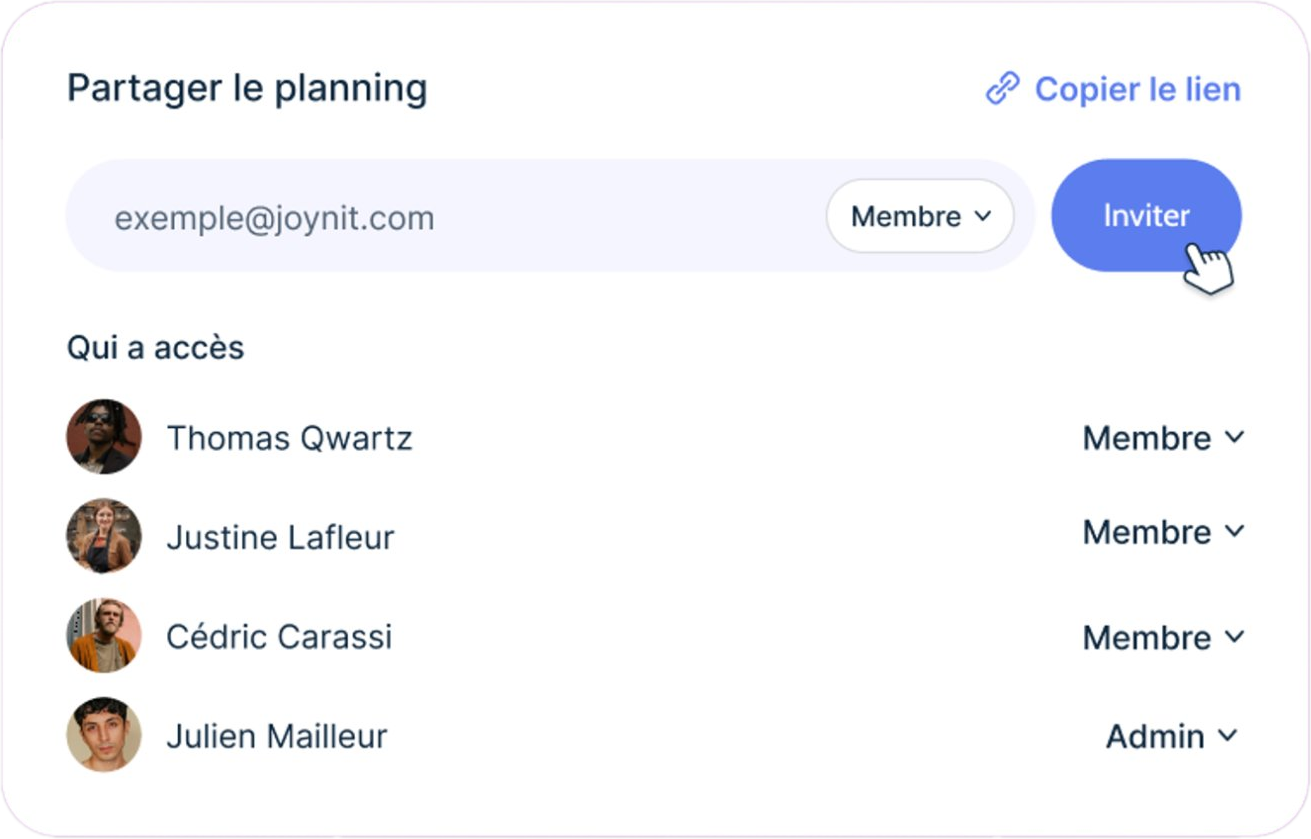1311x839 pixels.
Task: Click the Inviter button
Action: point(1146,214)
